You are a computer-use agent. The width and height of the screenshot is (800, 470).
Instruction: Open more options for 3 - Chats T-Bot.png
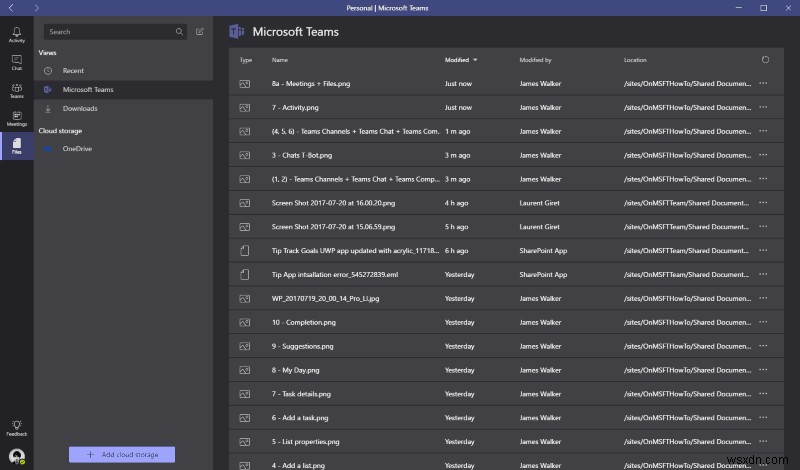point(763,155)
